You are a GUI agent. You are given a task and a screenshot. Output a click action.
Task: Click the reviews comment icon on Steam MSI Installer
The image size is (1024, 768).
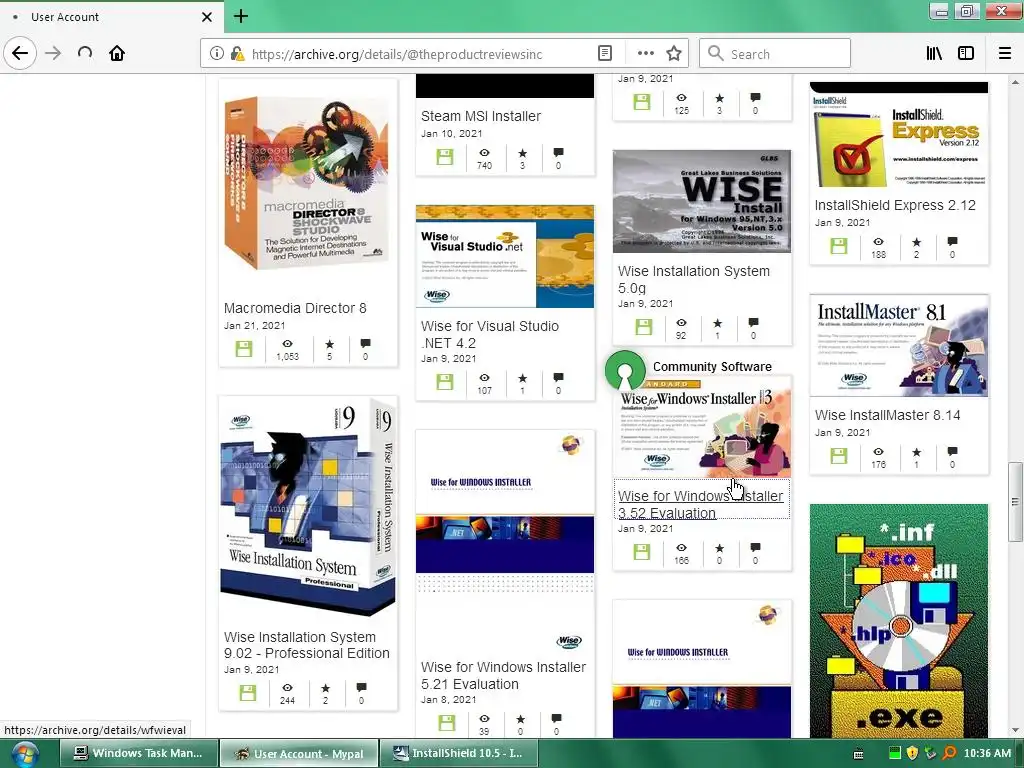point(558,153)
